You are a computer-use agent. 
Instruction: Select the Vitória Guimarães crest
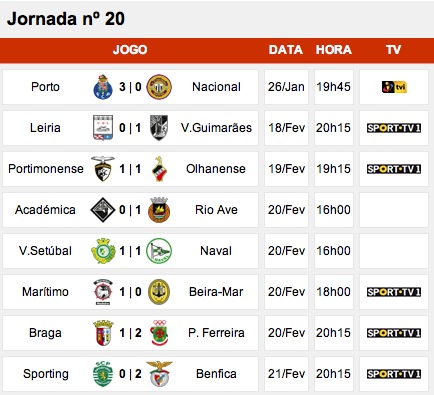click(159, 128)
